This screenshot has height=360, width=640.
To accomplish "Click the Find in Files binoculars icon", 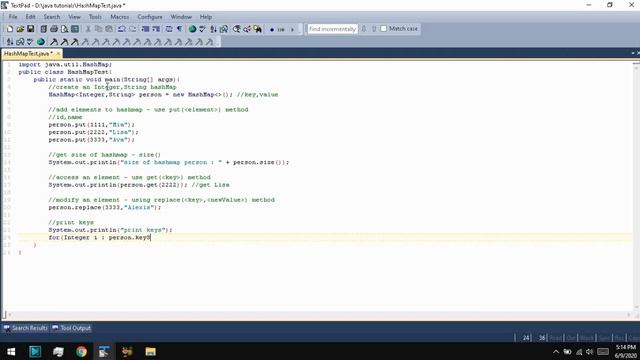I will [x=258, y=29].
